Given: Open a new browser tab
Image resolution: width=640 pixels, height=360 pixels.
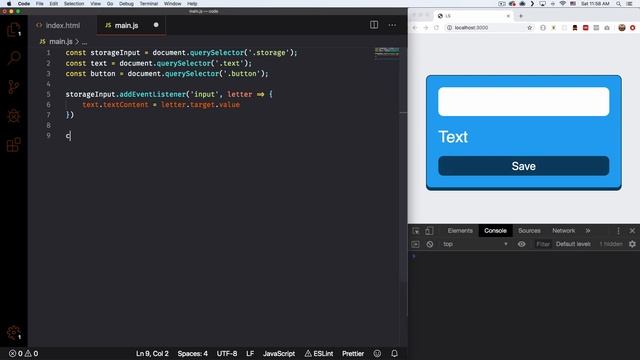Looking at the screenshot, I should pyautogui.click(x=521, y=16).
